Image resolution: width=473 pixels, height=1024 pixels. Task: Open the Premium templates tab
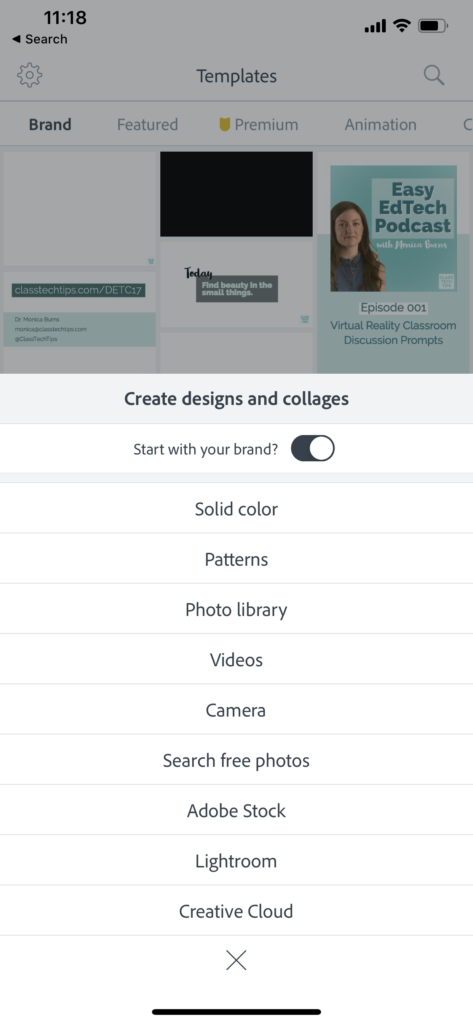(x=259, y=124)
